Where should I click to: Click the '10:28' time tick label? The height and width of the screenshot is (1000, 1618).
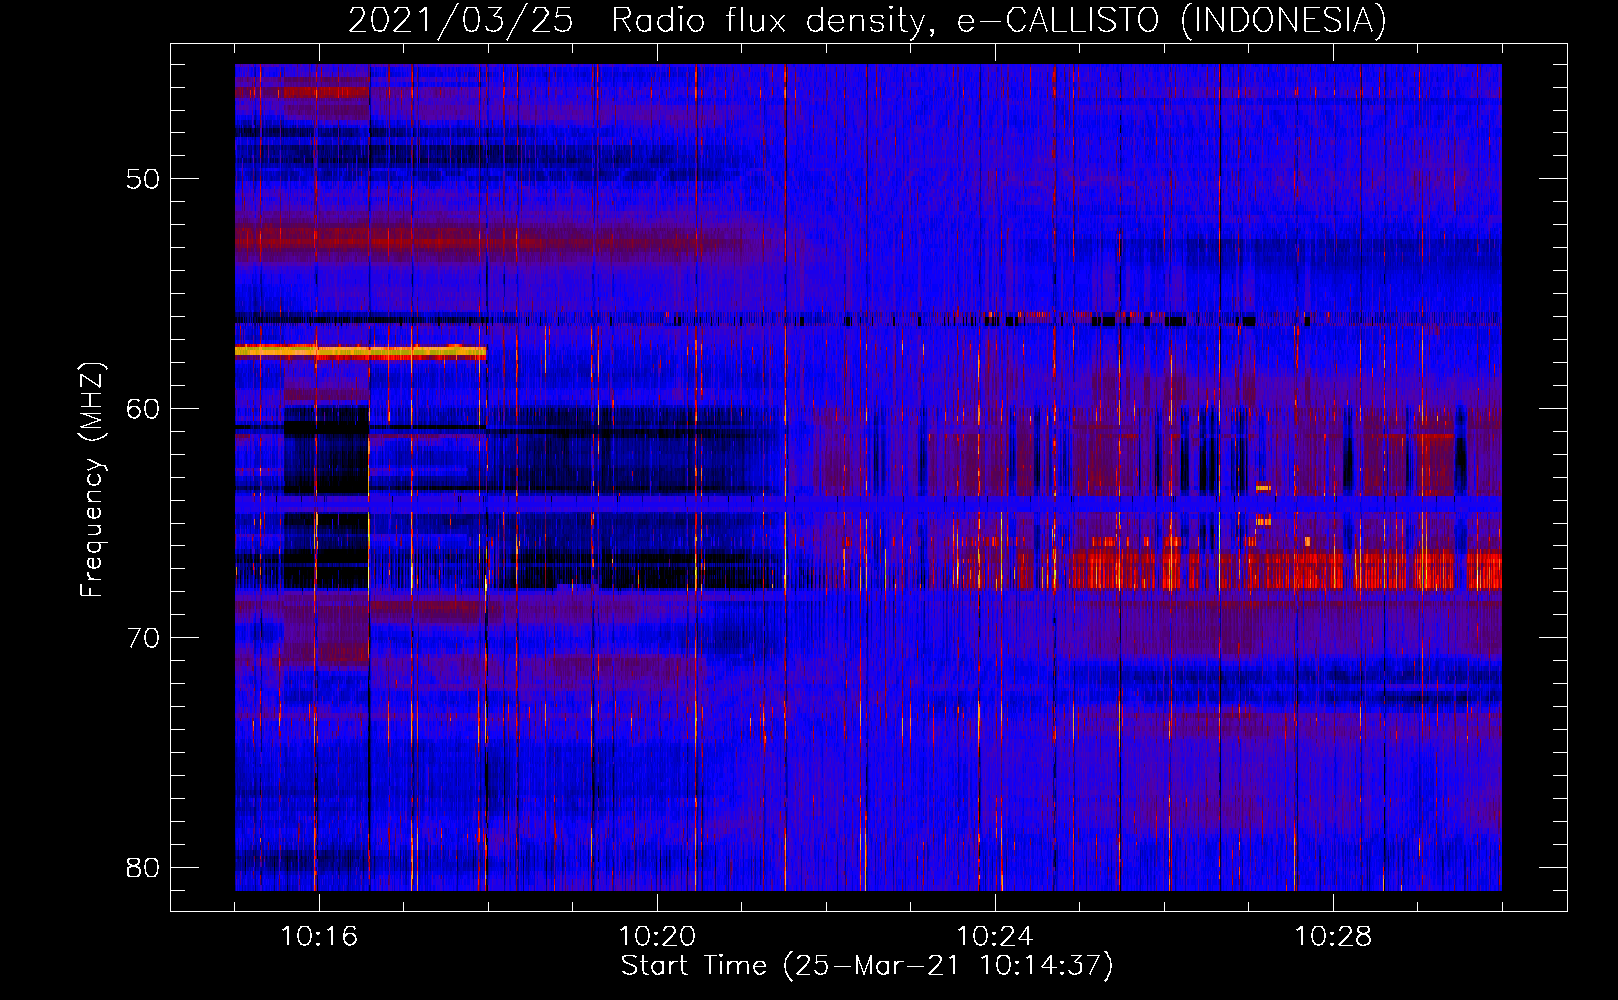(1333, 937)
